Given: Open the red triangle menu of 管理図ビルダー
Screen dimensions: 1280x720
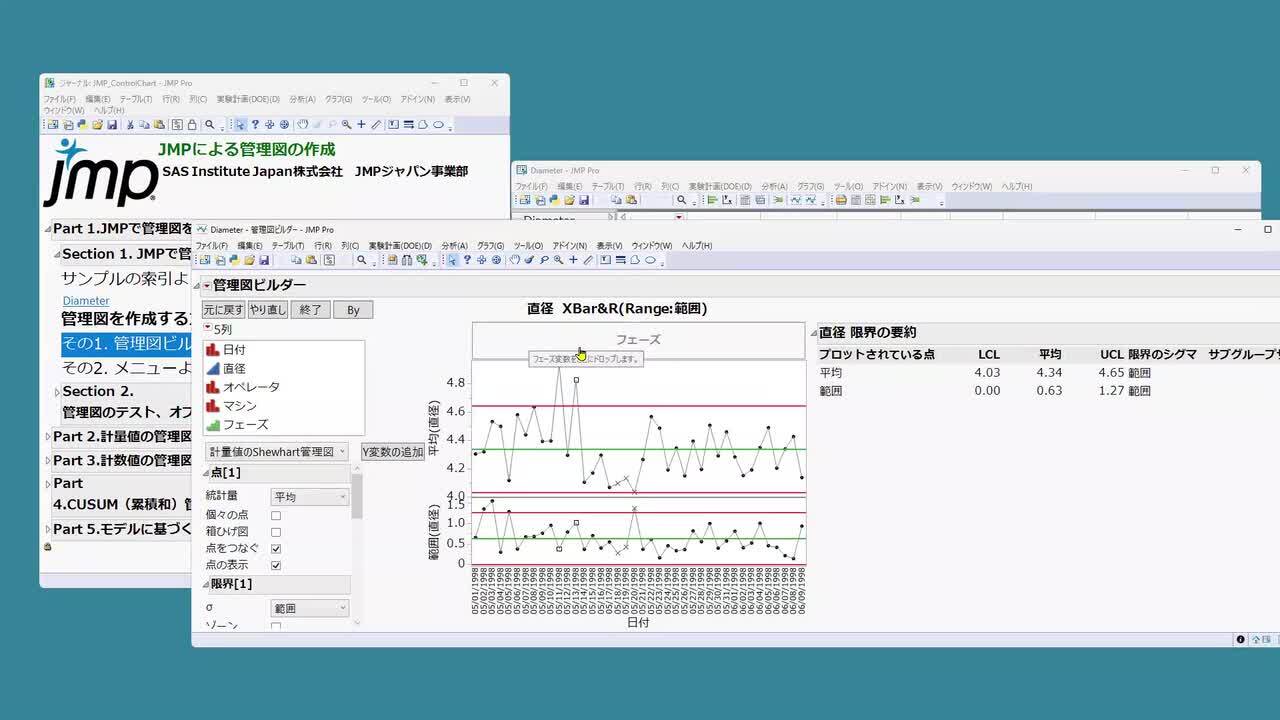Looking at the screenshot, I should pyautogui.click(x=207, y=286).
